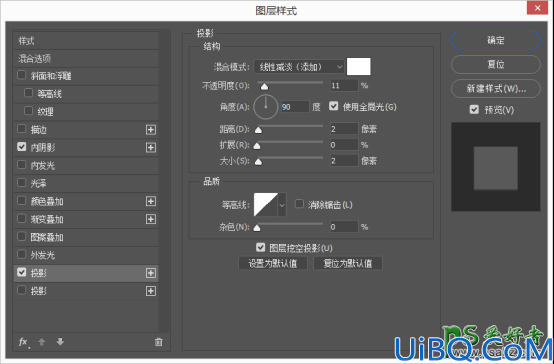Click plus icon beside 颜色叠加
This screenshot has width=554, height=364.
(151, 201)
